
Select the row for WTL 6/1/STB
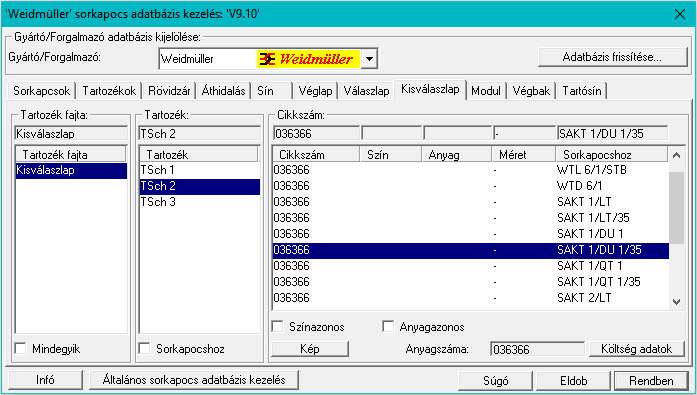click(471, 170)
